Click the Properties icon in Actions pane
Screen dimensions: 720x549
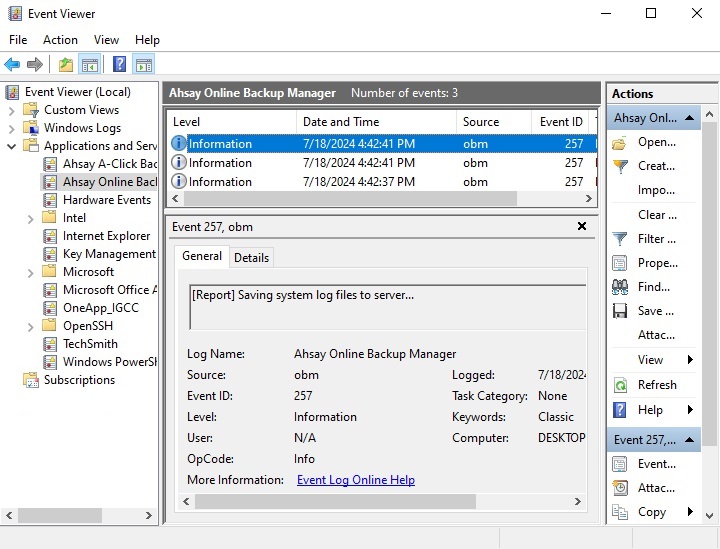[x=619, y=263]
